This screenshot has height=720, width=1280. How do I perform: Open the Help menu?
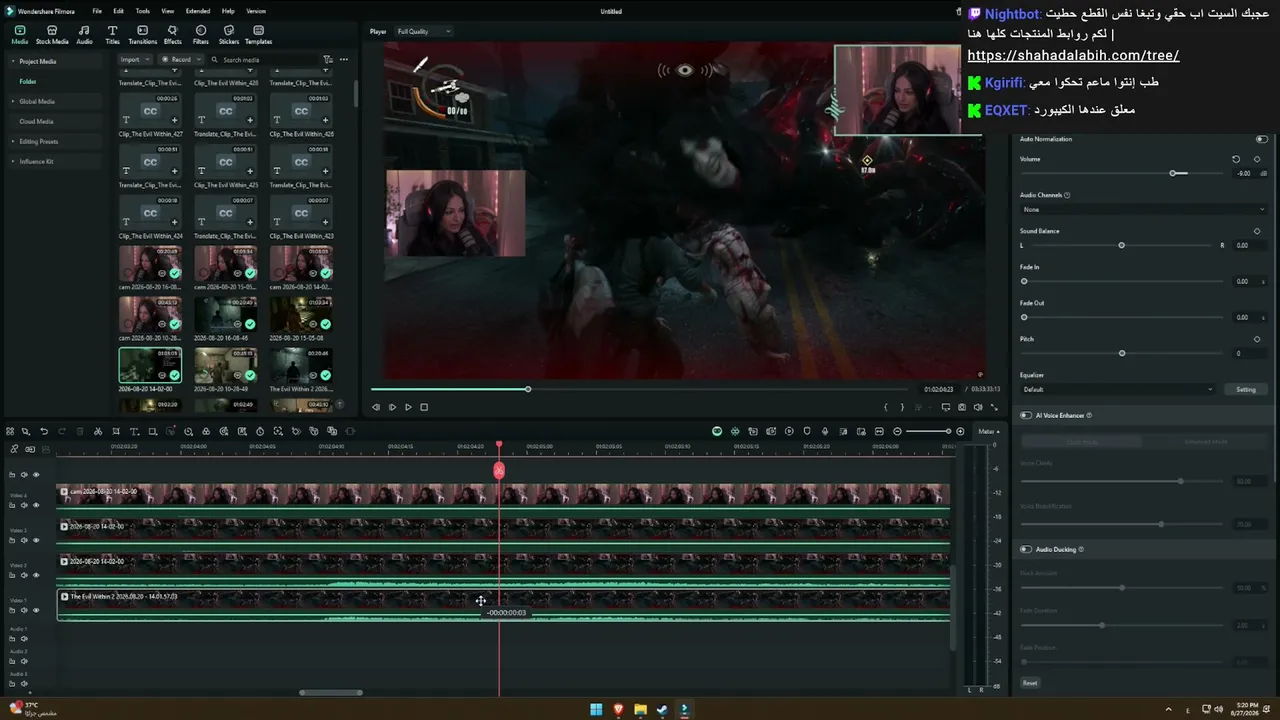tap(228, 11)
